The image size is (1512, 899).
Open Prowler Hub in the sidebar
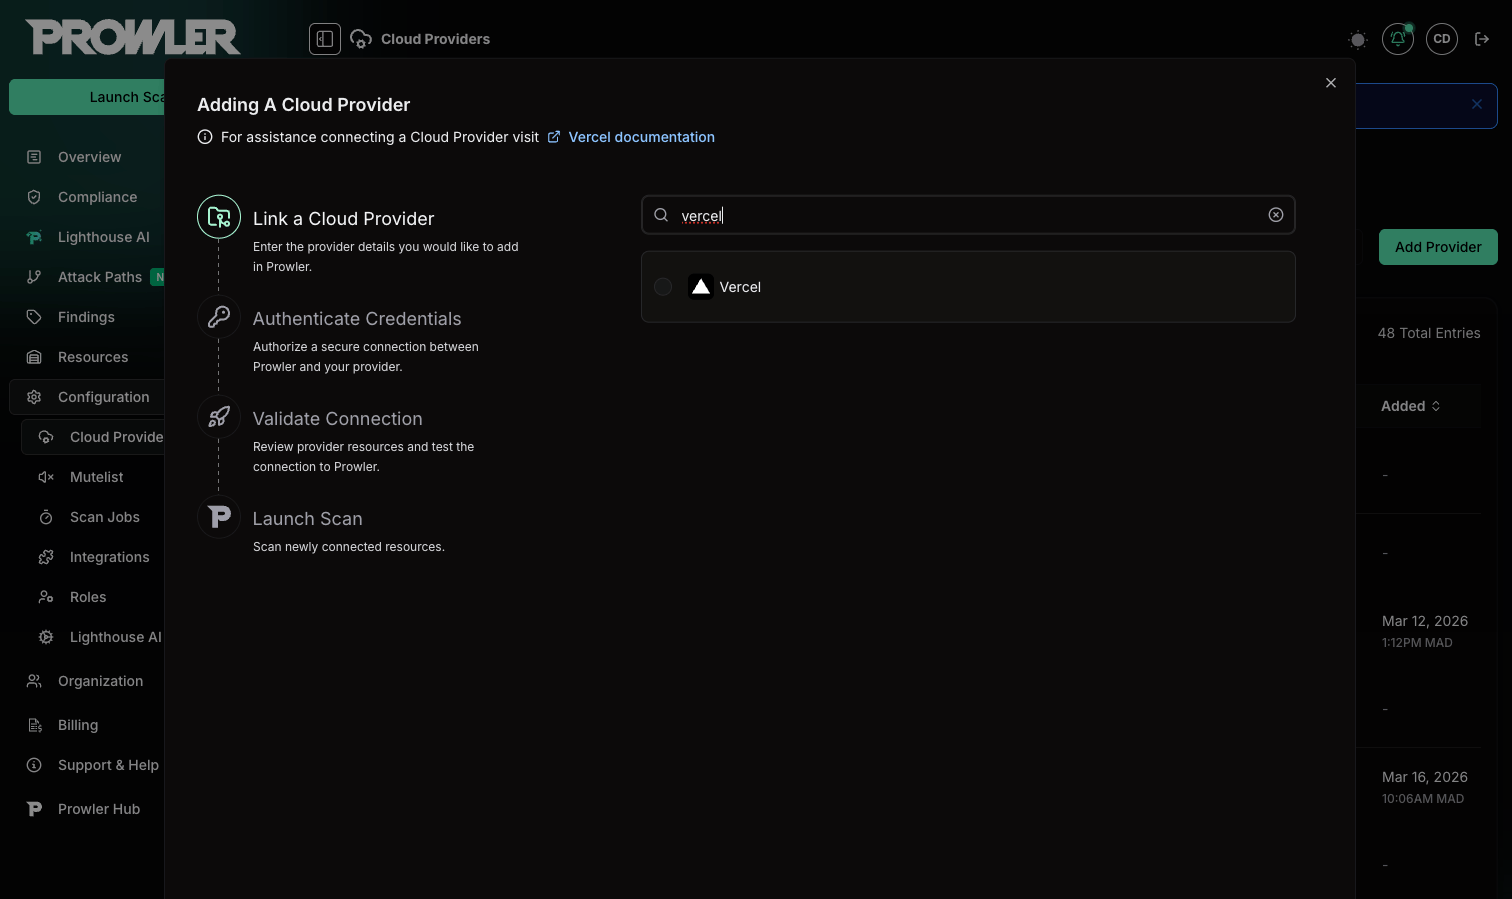click(x=99, y=809)
